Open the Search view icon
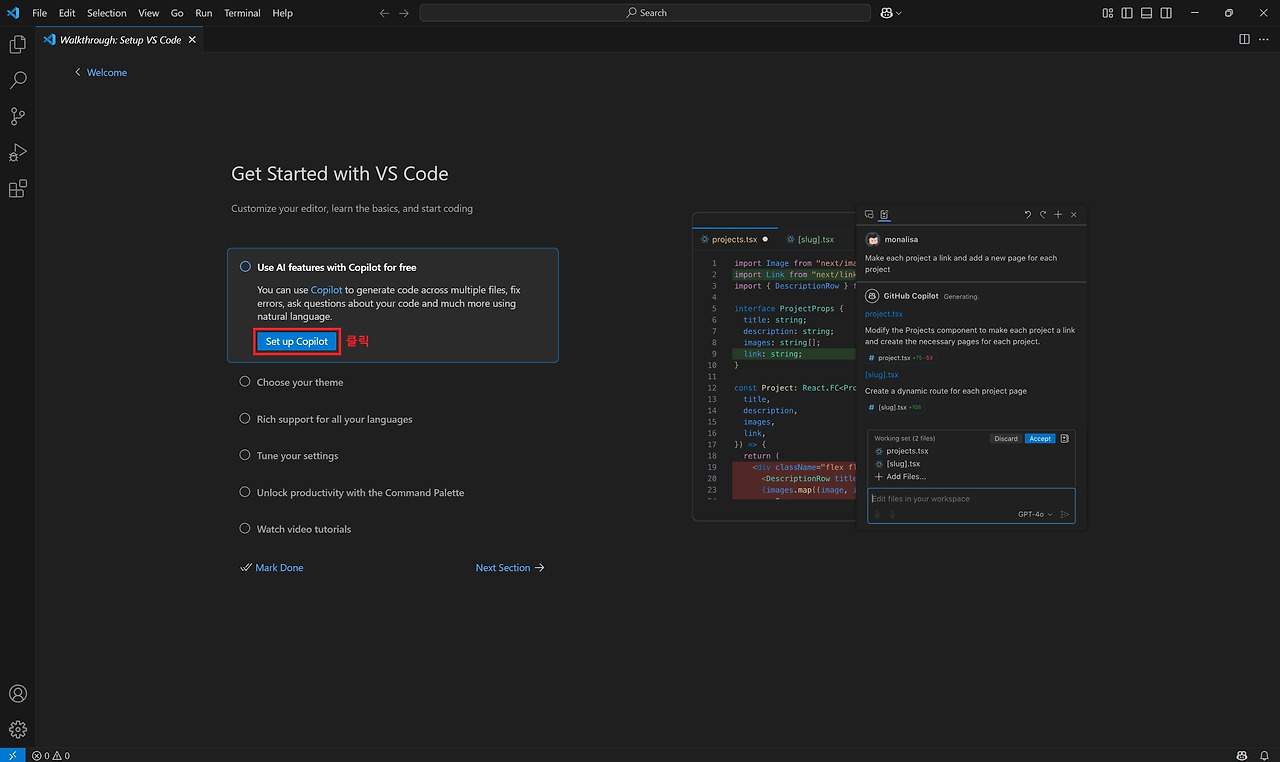This screenshot has width=1280, height=762. (x=17, y=80)
